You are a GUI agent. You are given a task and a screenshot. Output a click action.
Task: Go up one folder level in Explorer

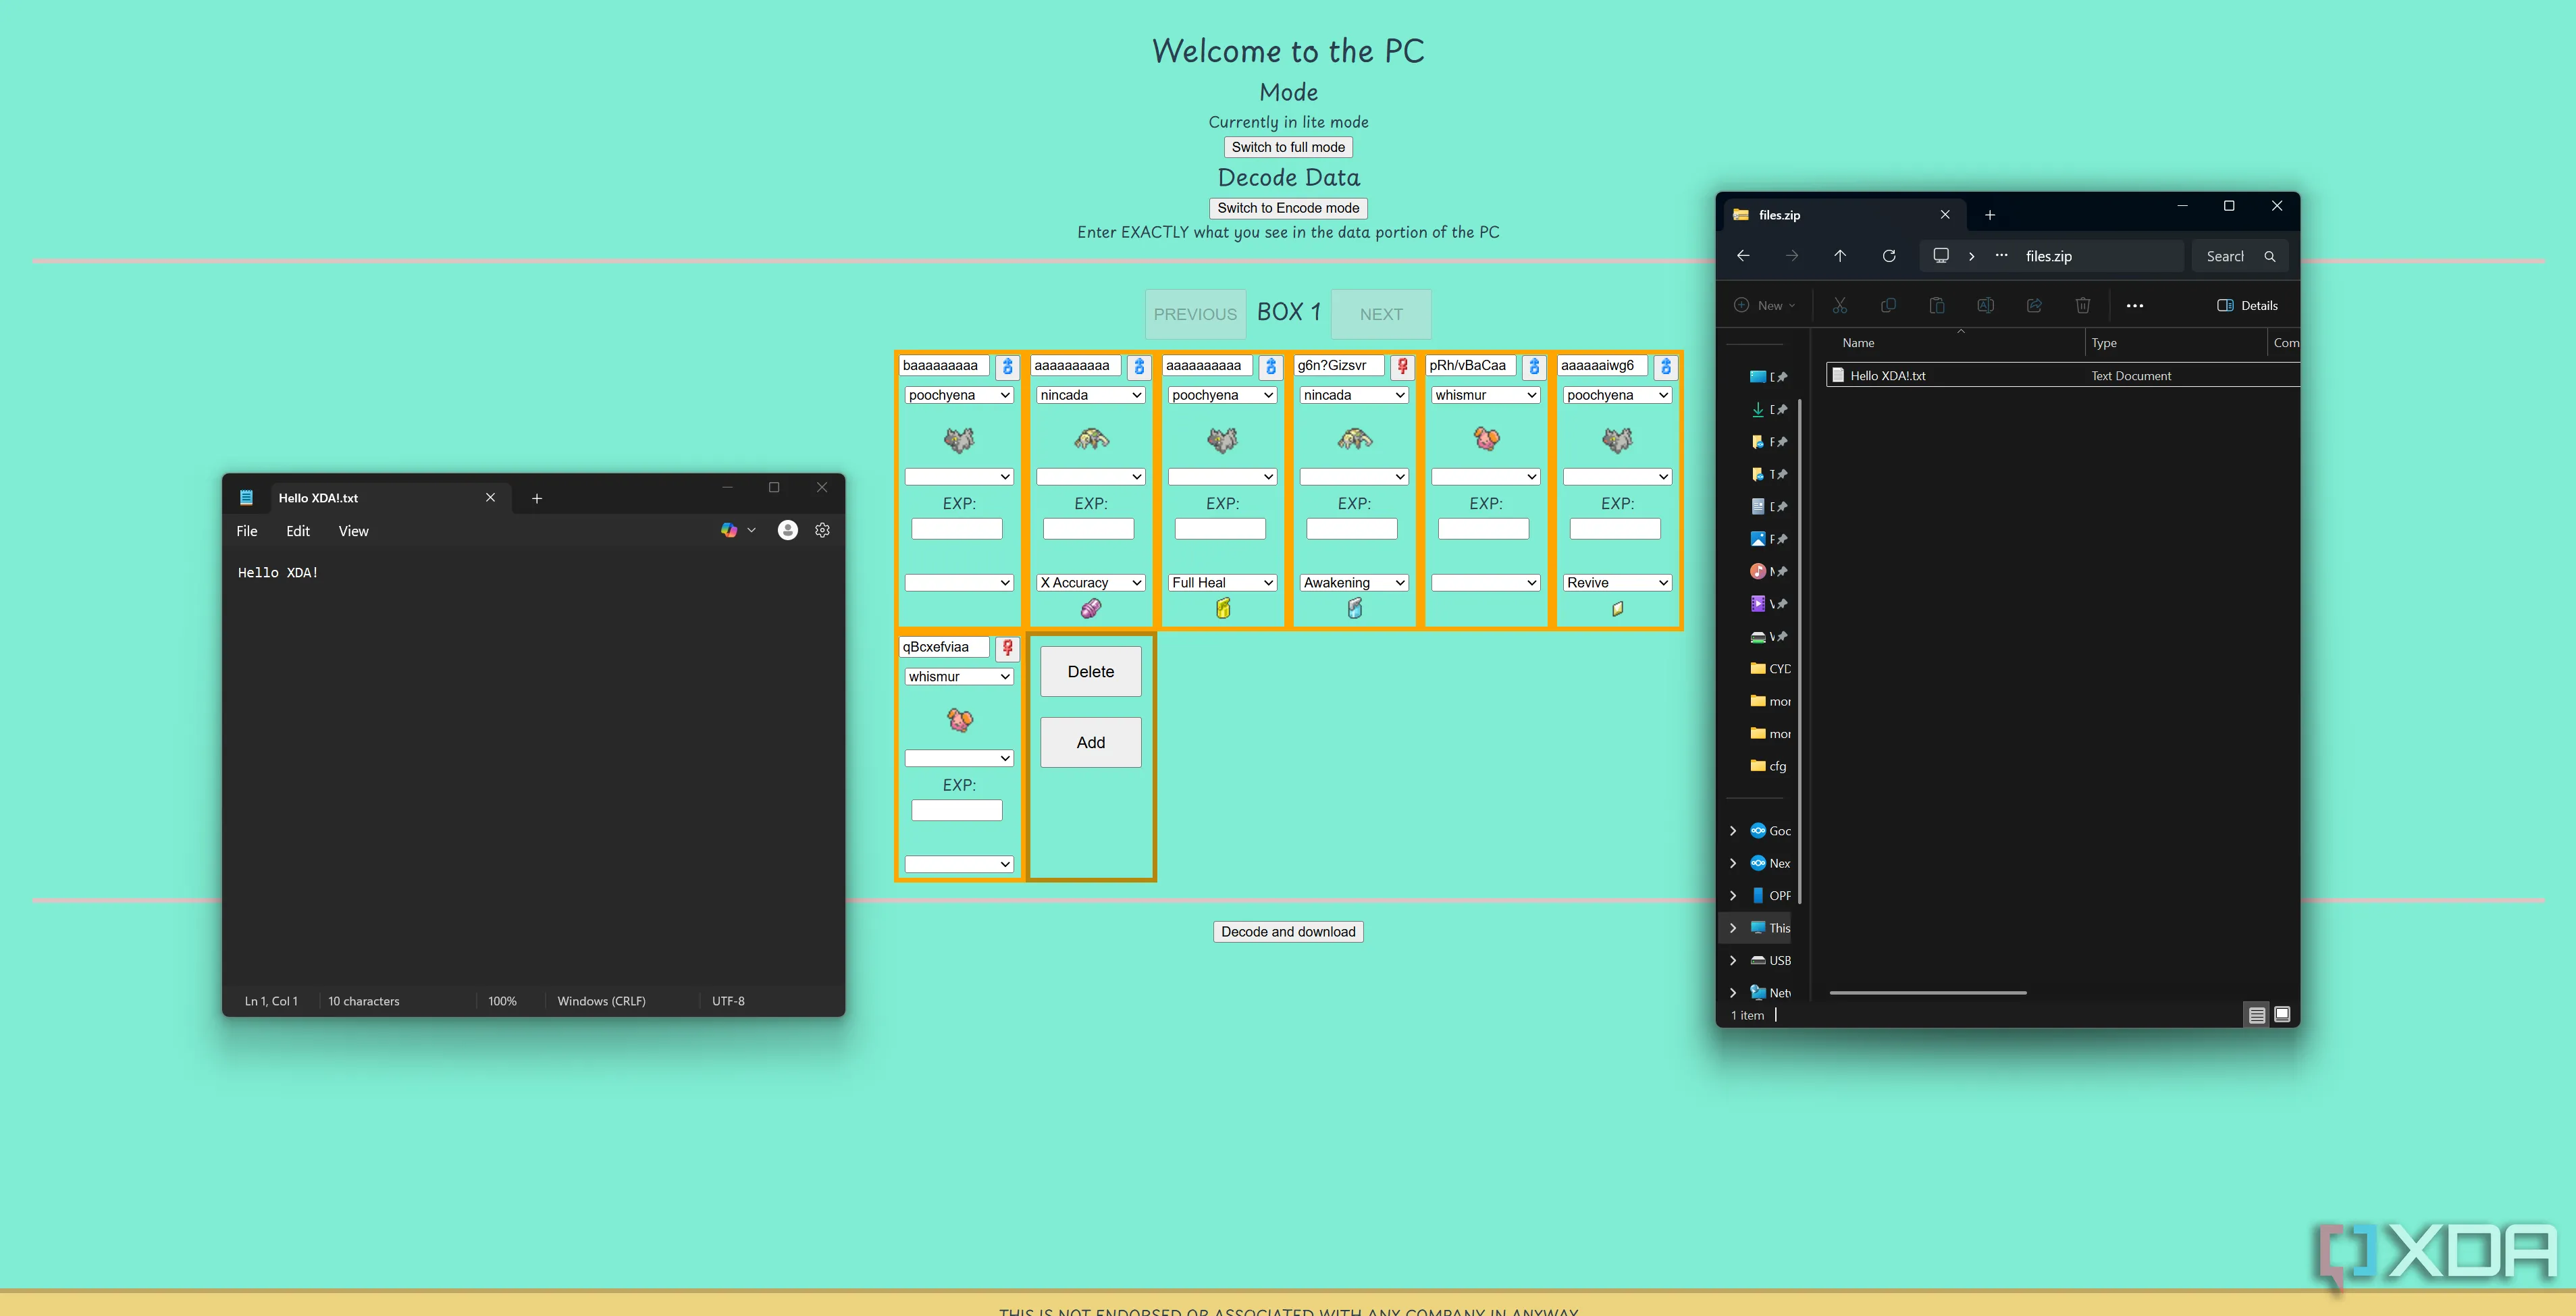[x=1839, y=256]
